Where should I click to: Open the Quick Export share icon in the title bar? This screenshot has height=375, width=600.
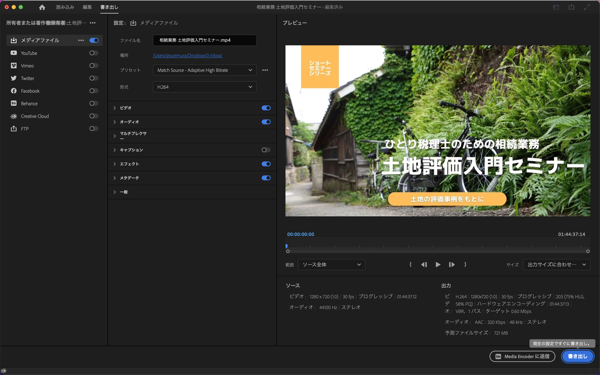[x=571, y=7]
